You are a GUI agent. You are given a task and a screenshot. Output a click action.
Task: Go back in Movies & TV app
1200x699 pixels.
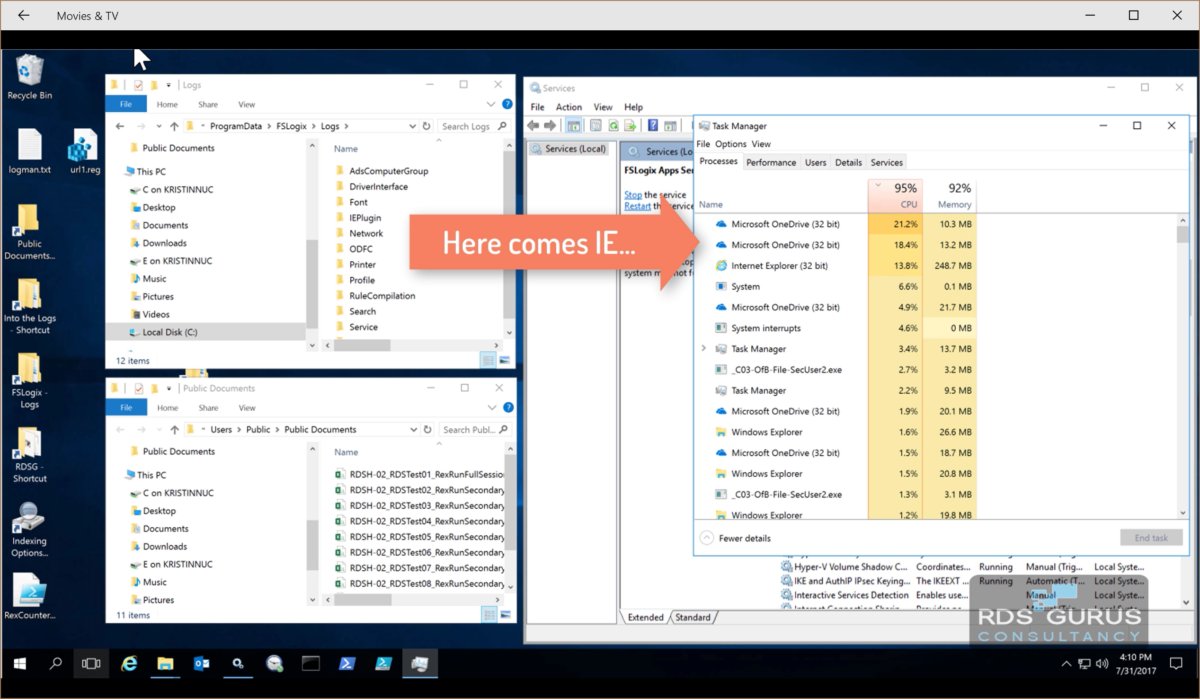click(x=23, y=15)
